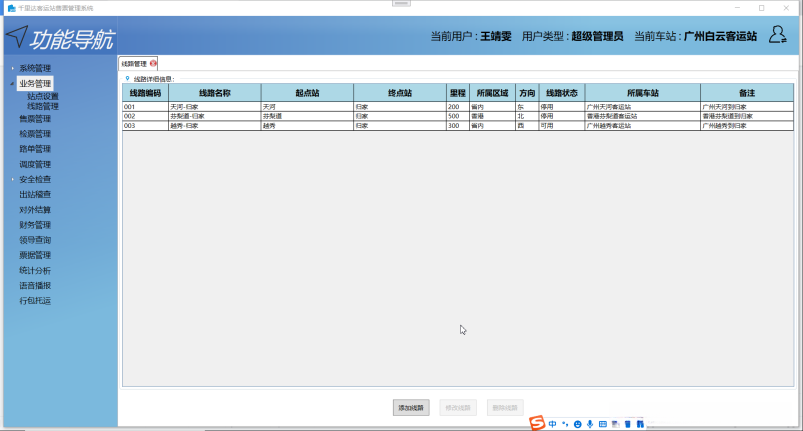Click the microphone voice input icon
Screen dimensions: 803x431
tap(590, 424)
